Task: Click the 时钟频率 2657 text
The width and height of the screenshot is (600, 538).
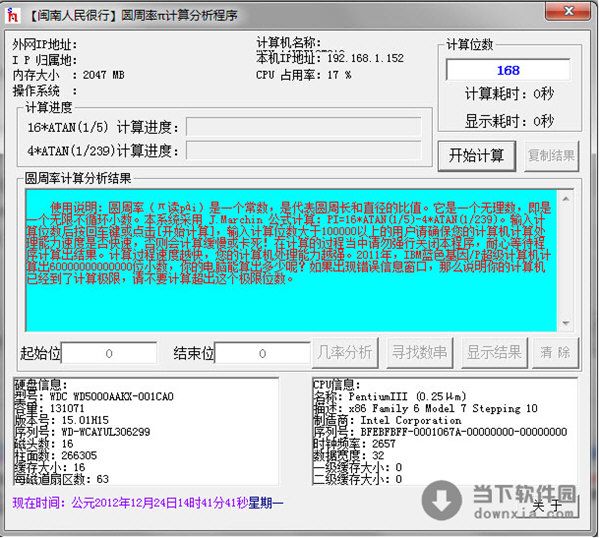Action: click(x=354, y=444)
